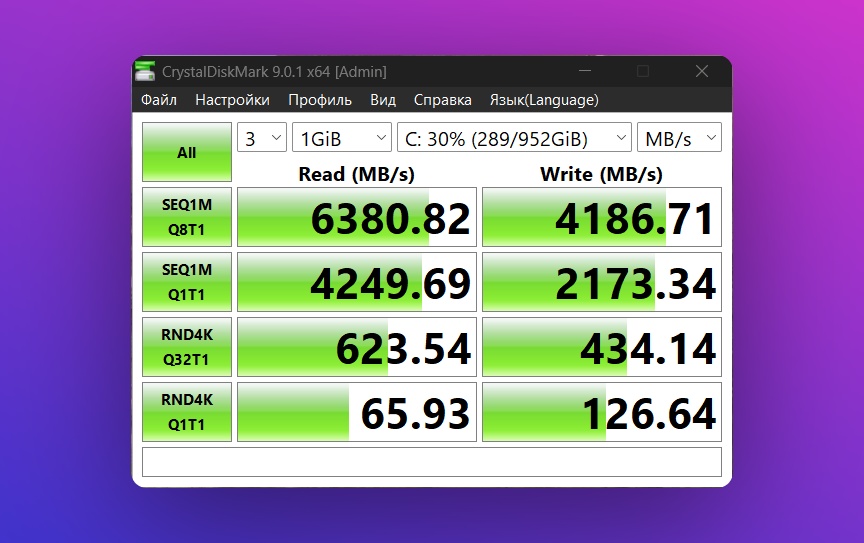
Task: Click the 6380.82 read result
Action: (x=357, y=217)
